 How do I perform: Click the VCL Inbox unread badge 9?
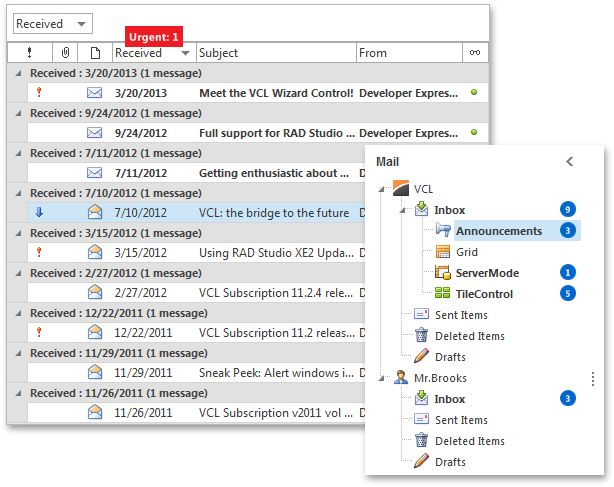coord(567,209)
